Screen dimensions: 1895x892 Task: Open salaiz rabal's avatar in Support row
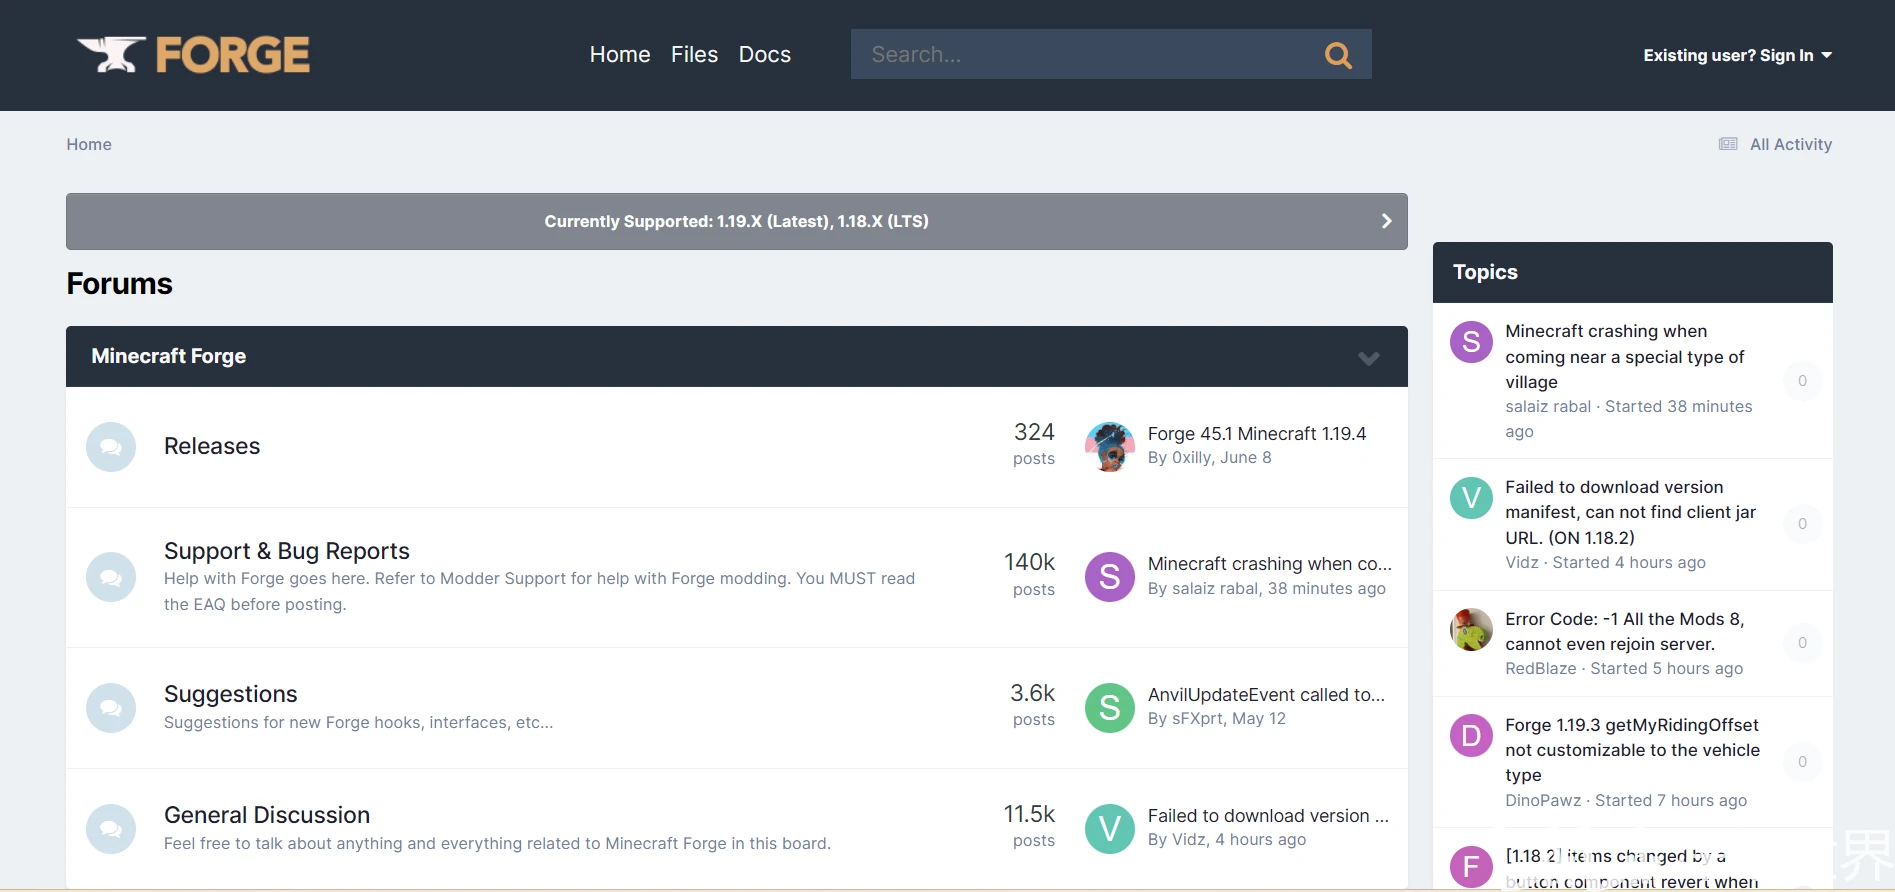tap(1110, 577)
